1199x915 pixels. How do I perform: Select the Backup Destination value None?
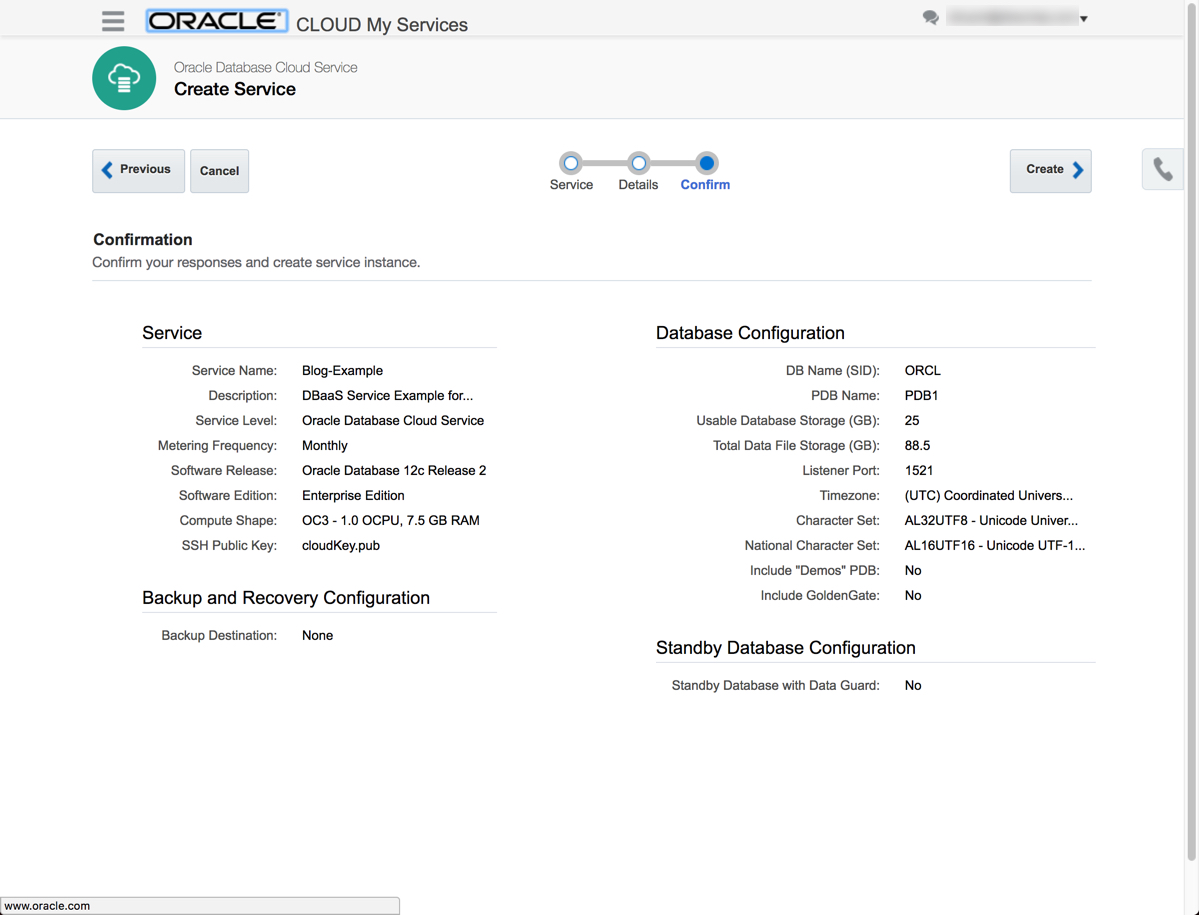317,636
